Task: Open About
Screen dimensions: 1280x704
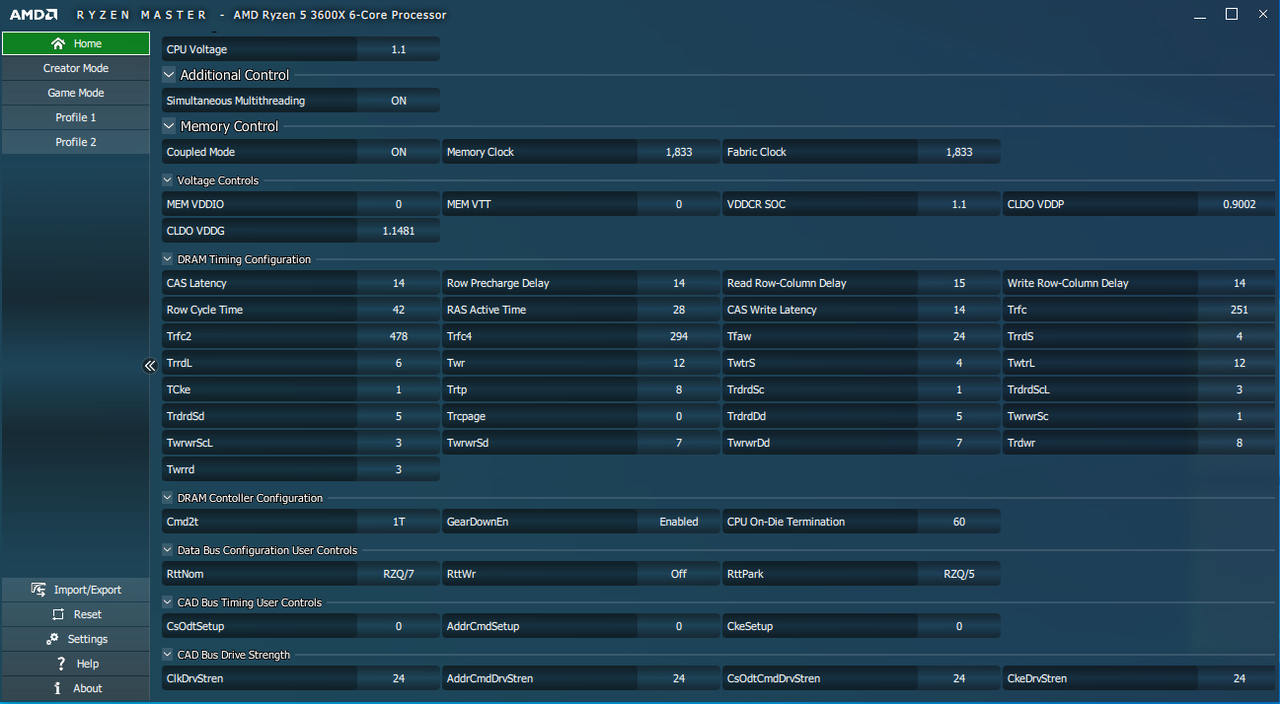Action: click(x=75, y=688)
